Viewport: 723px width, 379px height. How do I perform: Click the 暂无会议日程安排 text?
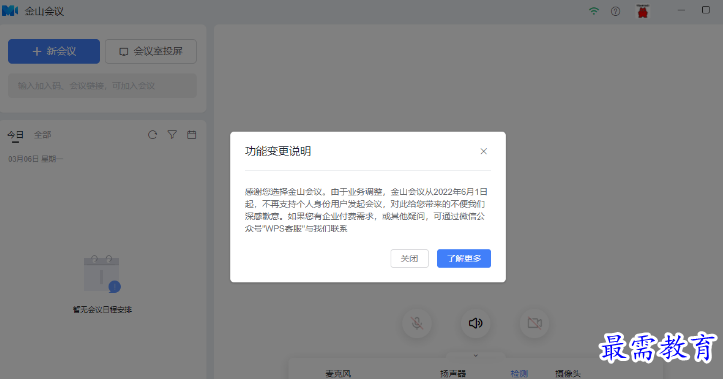click(102, 309)
